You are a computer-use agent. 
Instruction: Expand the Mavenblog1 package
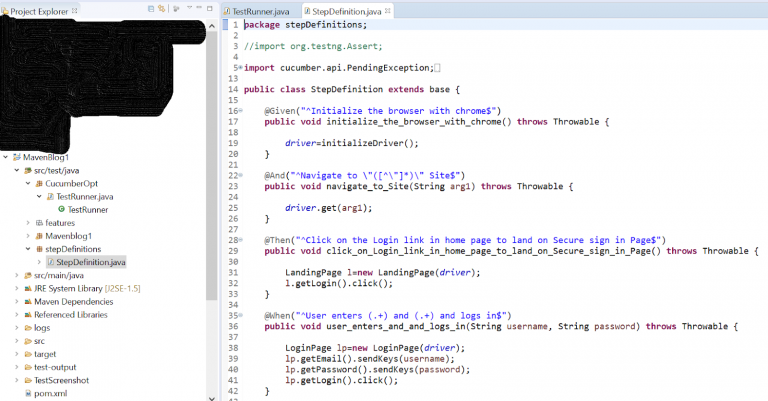pos(28,236)
